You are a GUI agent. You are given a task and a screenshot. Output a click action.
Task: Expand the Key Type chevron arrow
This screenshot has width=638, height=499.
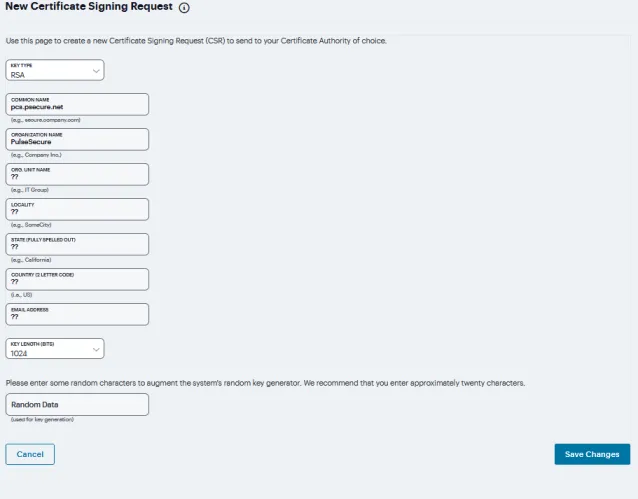click(x=96, y=71)
